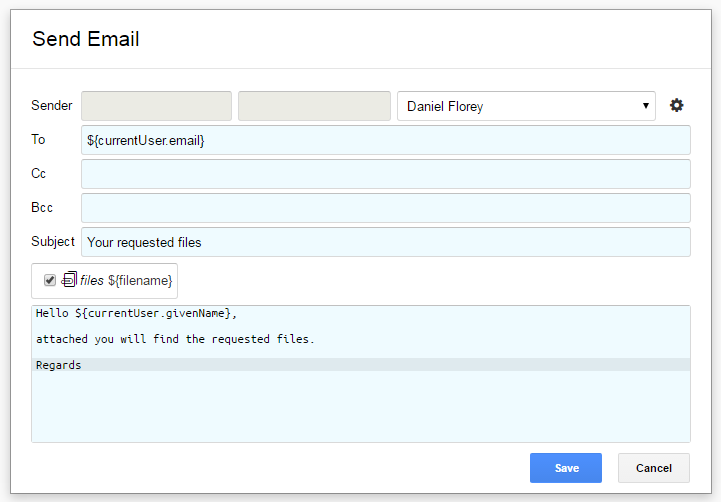Click the 'attached you will find' line

tap(175, 339)
